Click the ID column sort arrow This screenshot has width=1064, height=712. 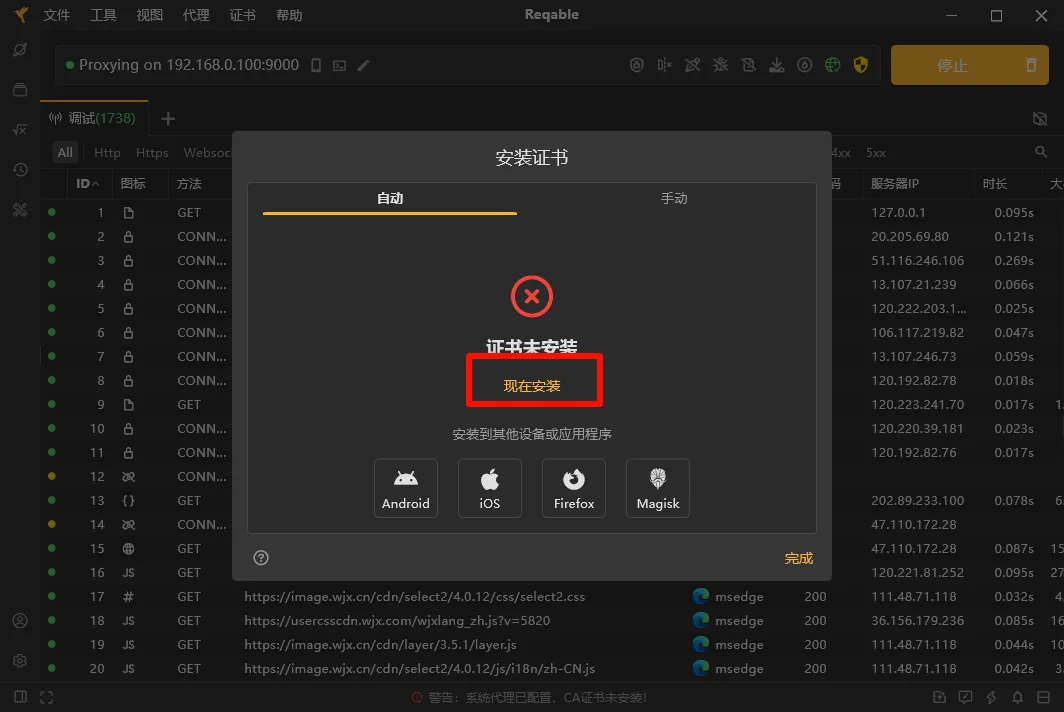96,184
